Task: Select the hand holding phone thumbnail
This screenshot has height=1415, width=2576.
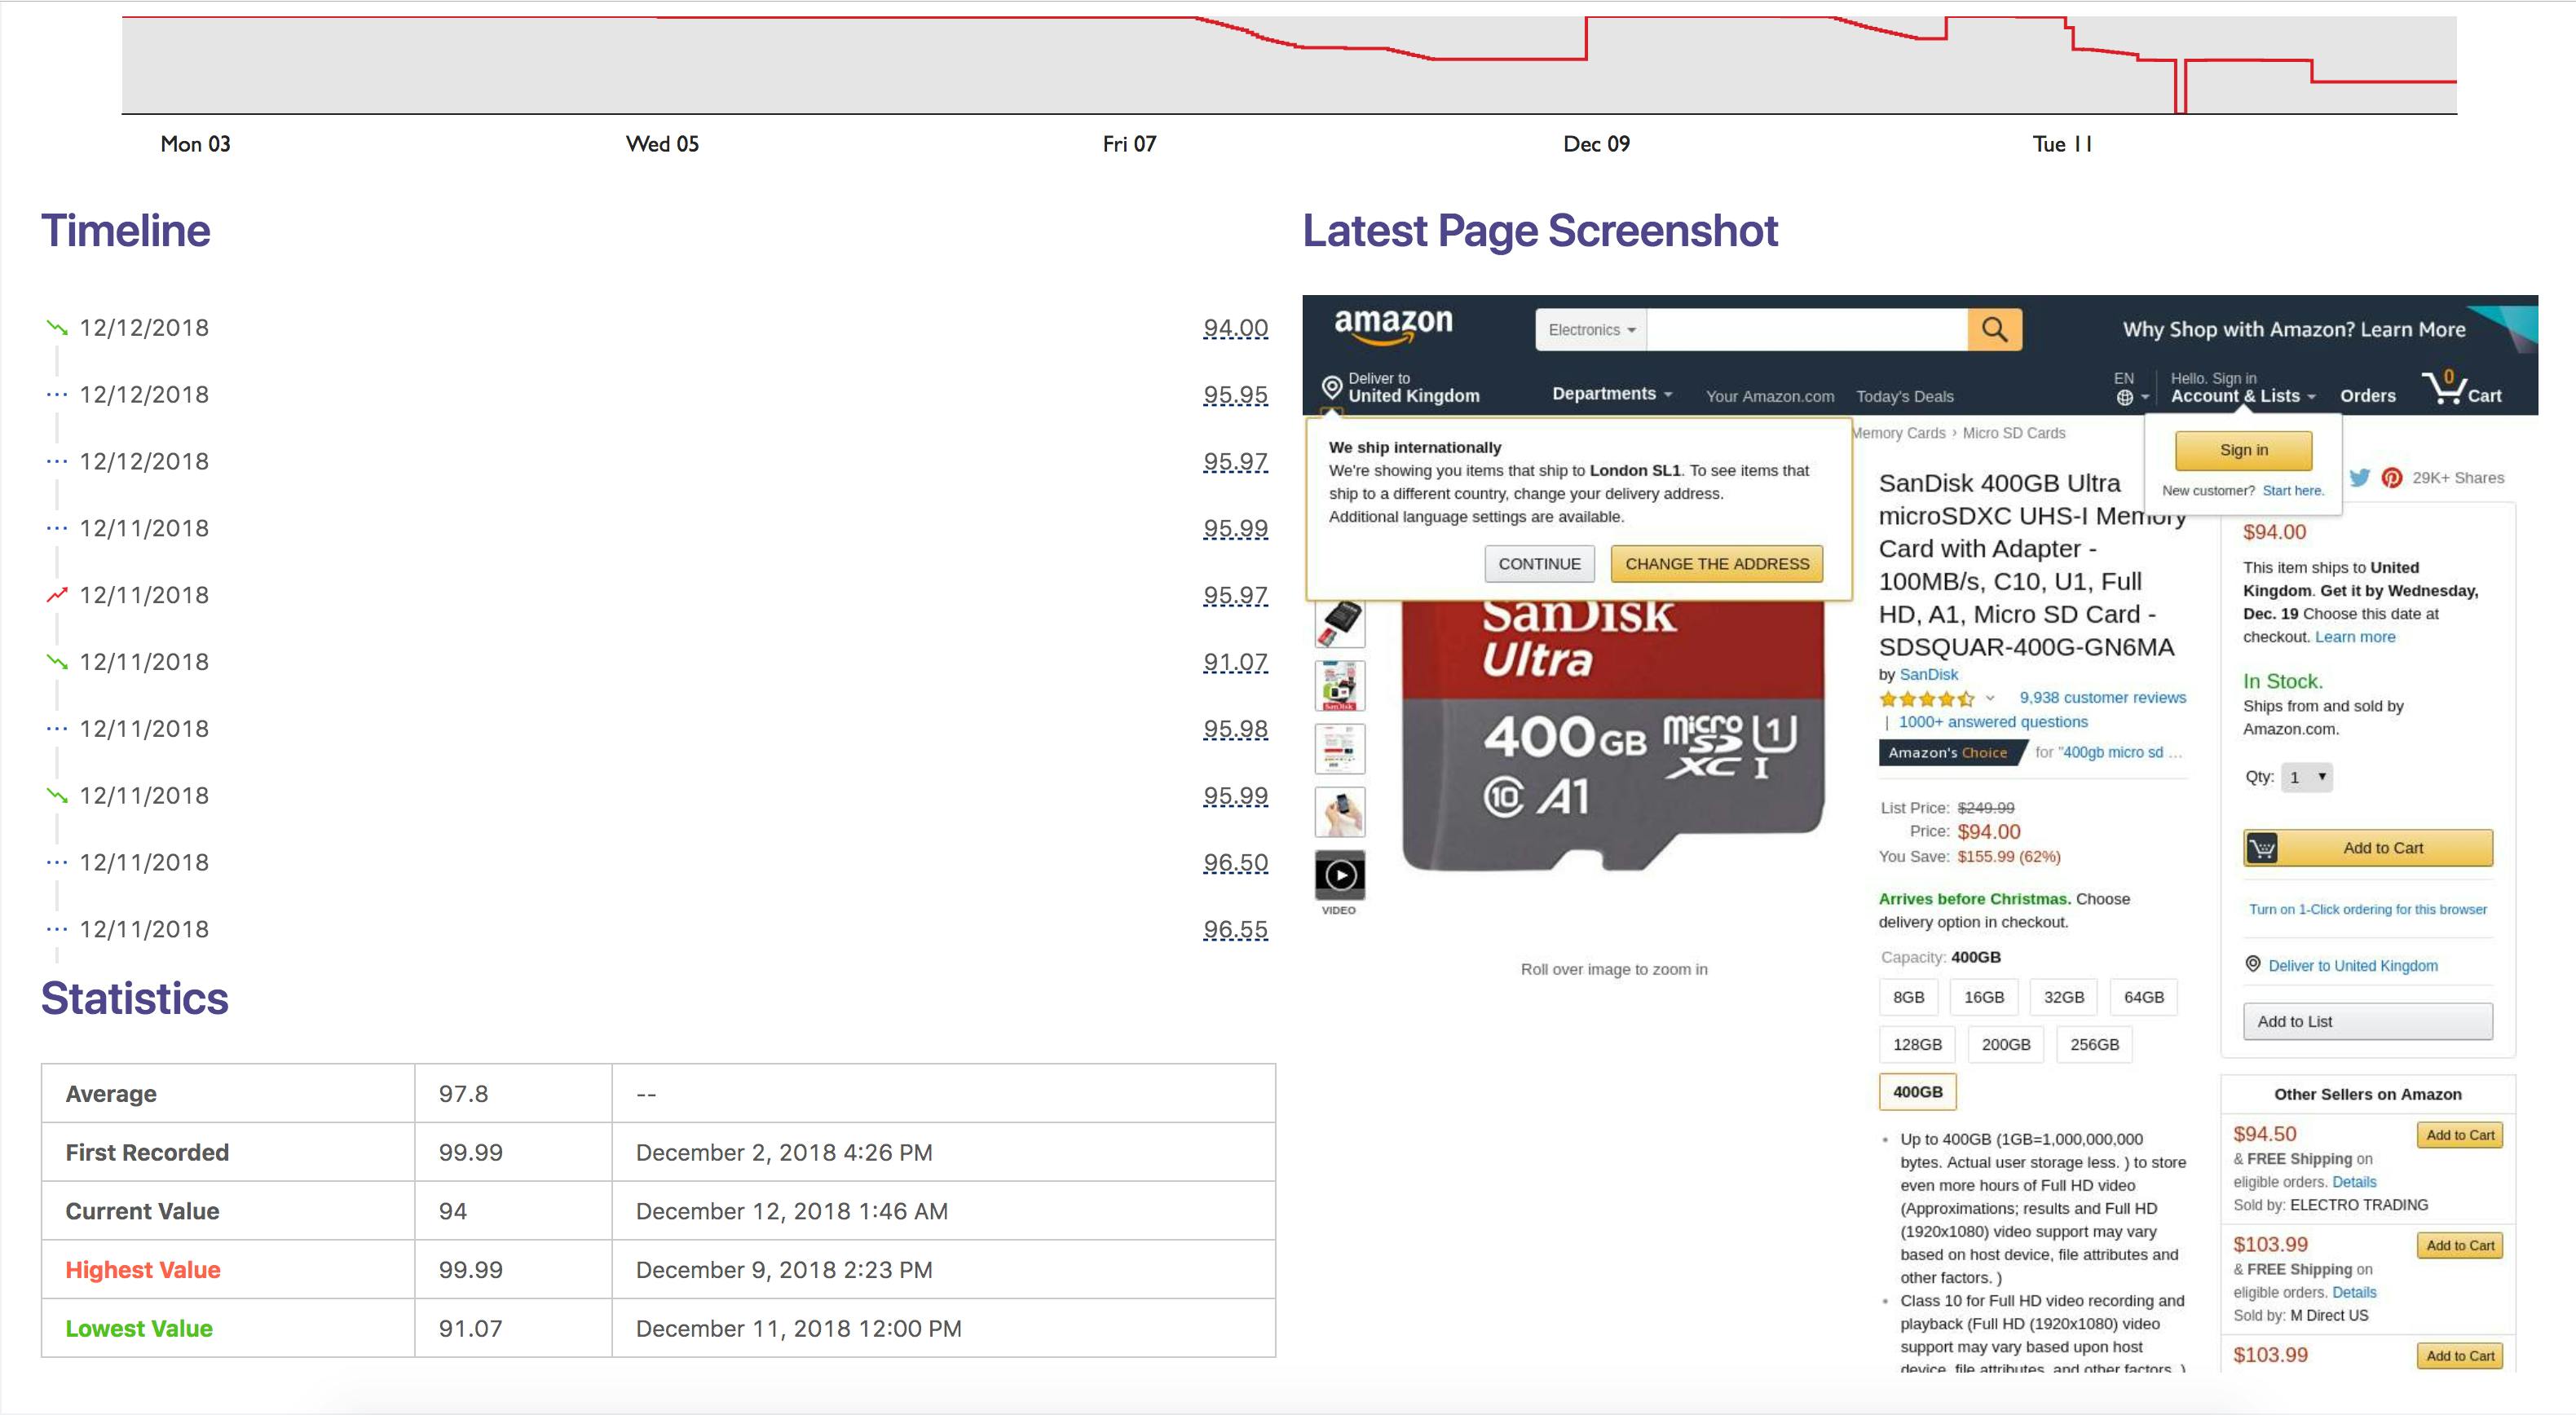Action: pyautogui.click(x=1339, y=812)
